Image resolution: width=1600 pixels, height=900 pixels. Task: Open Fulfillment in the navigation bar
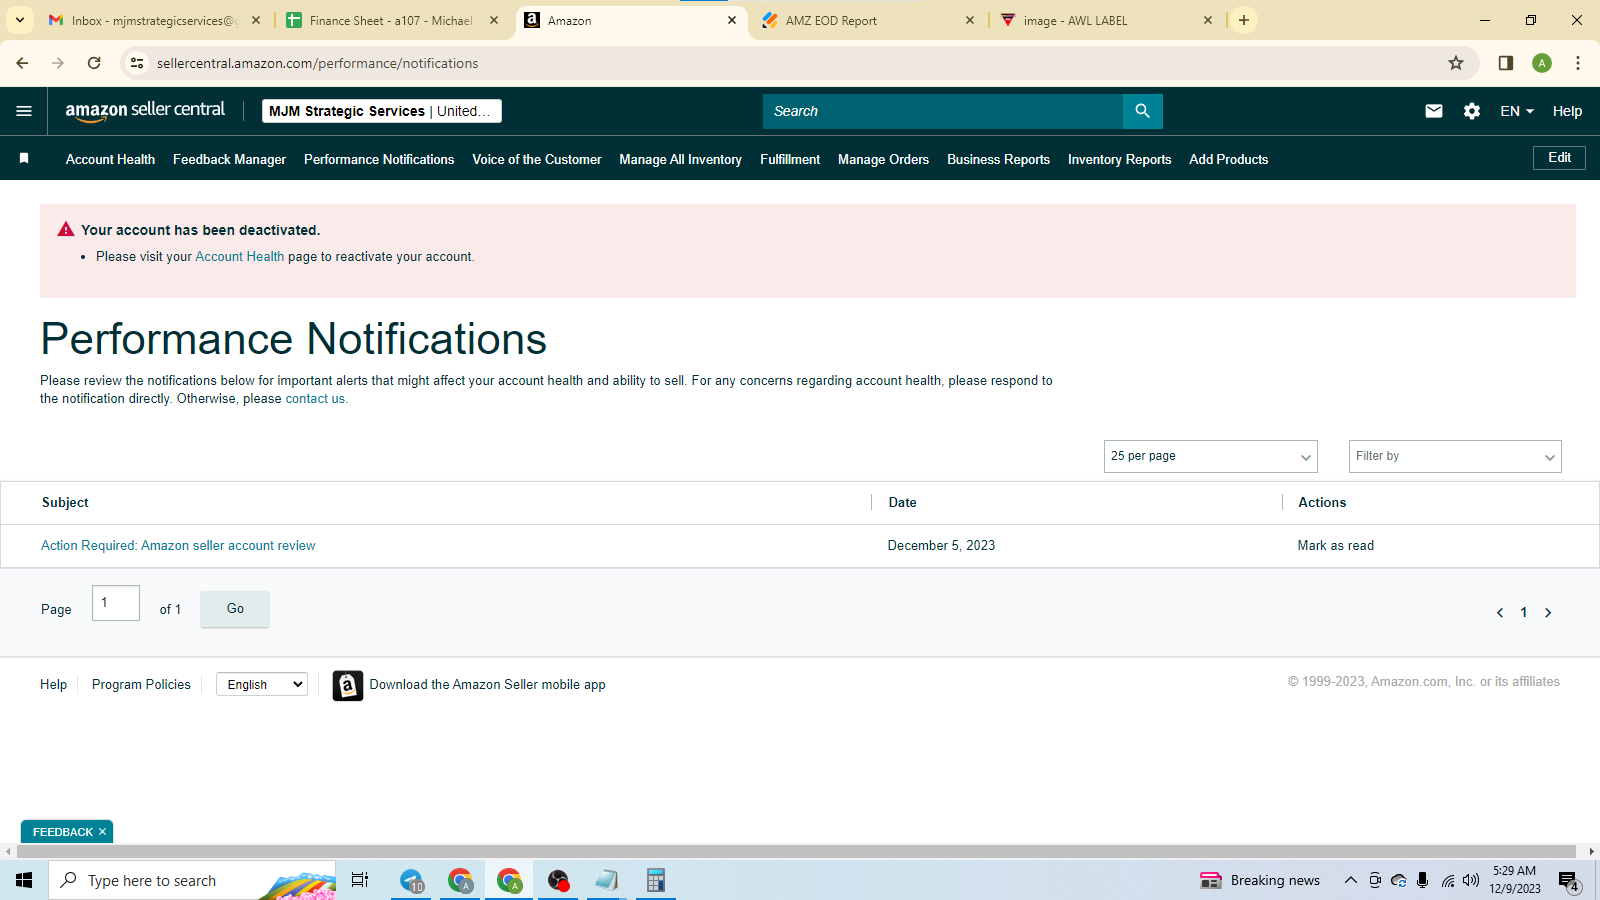tap(790, 159)
